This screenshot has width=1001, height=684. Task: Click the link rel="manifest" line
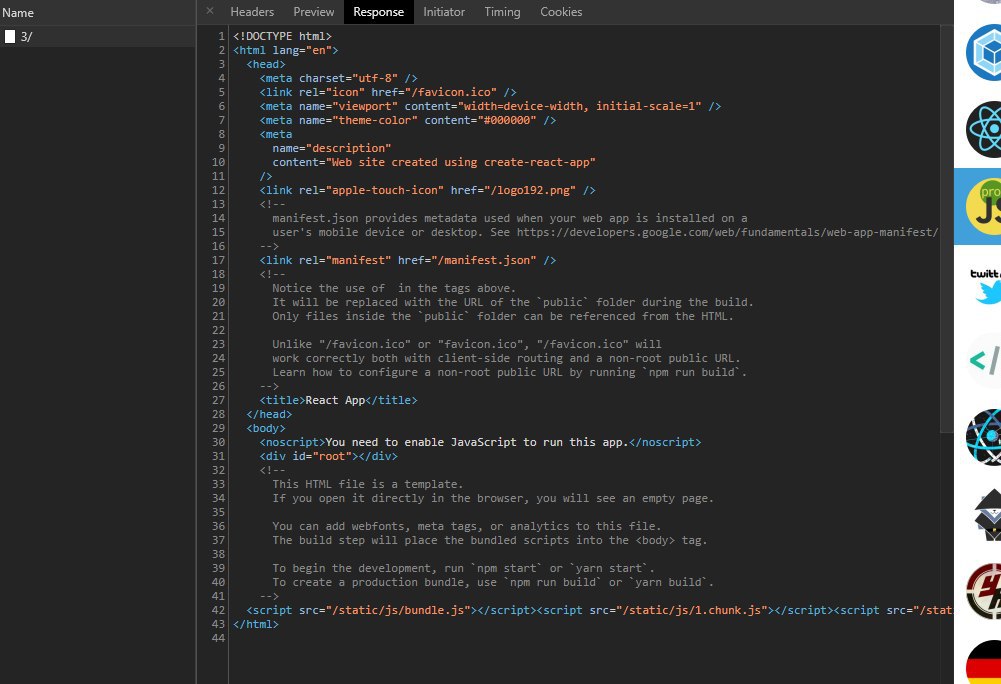tap(407, 261)
